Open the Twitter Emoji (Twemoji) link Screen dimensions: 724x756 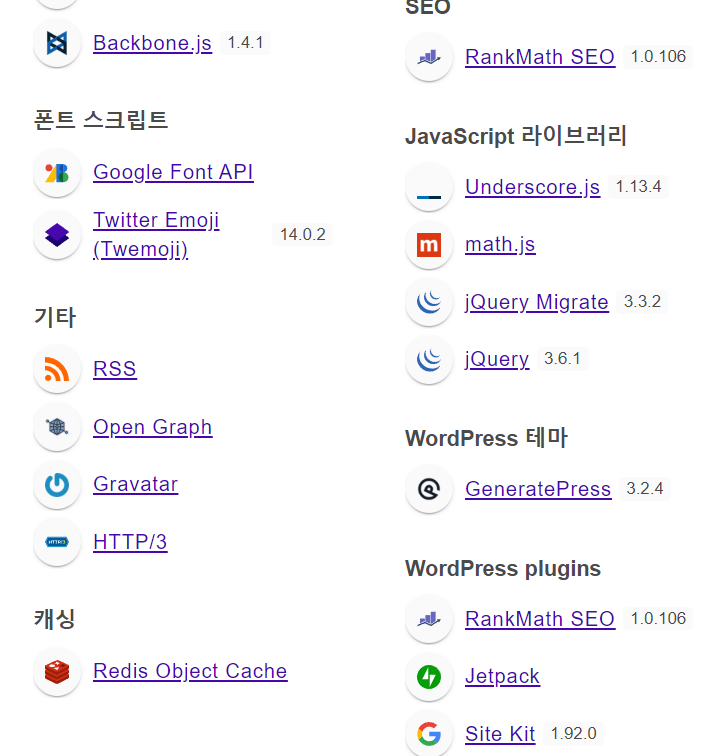click(156, 235)
